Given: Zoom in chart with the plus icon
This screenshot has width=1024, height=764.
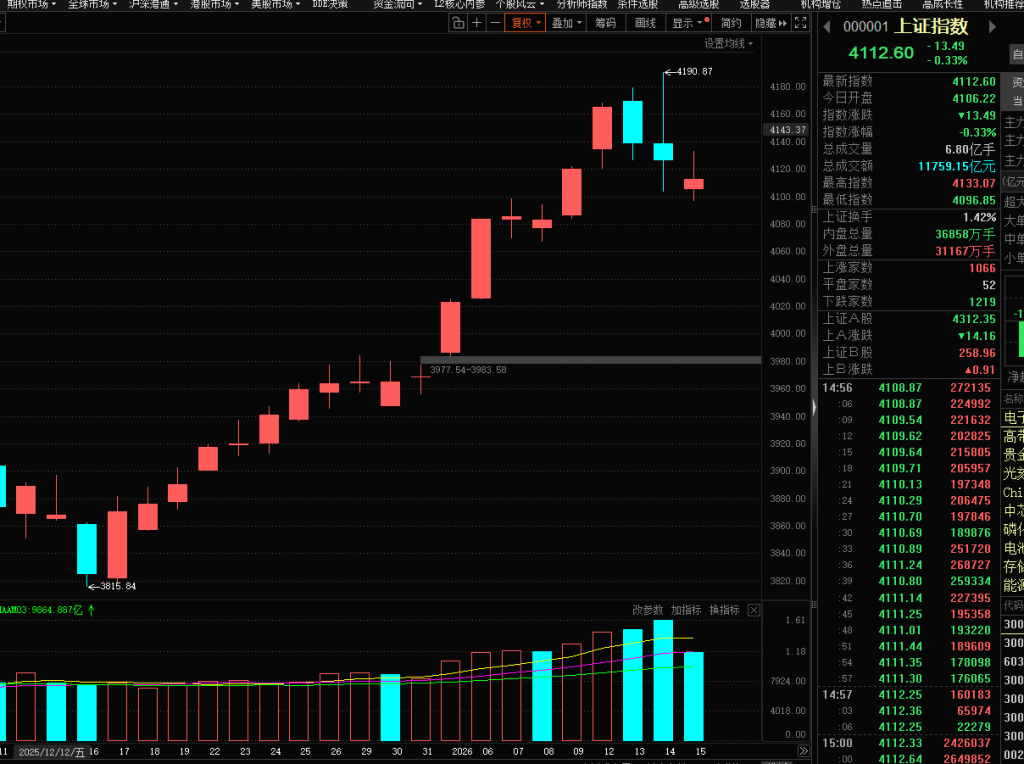Looking at the screenshot, I should coord(476,22).
